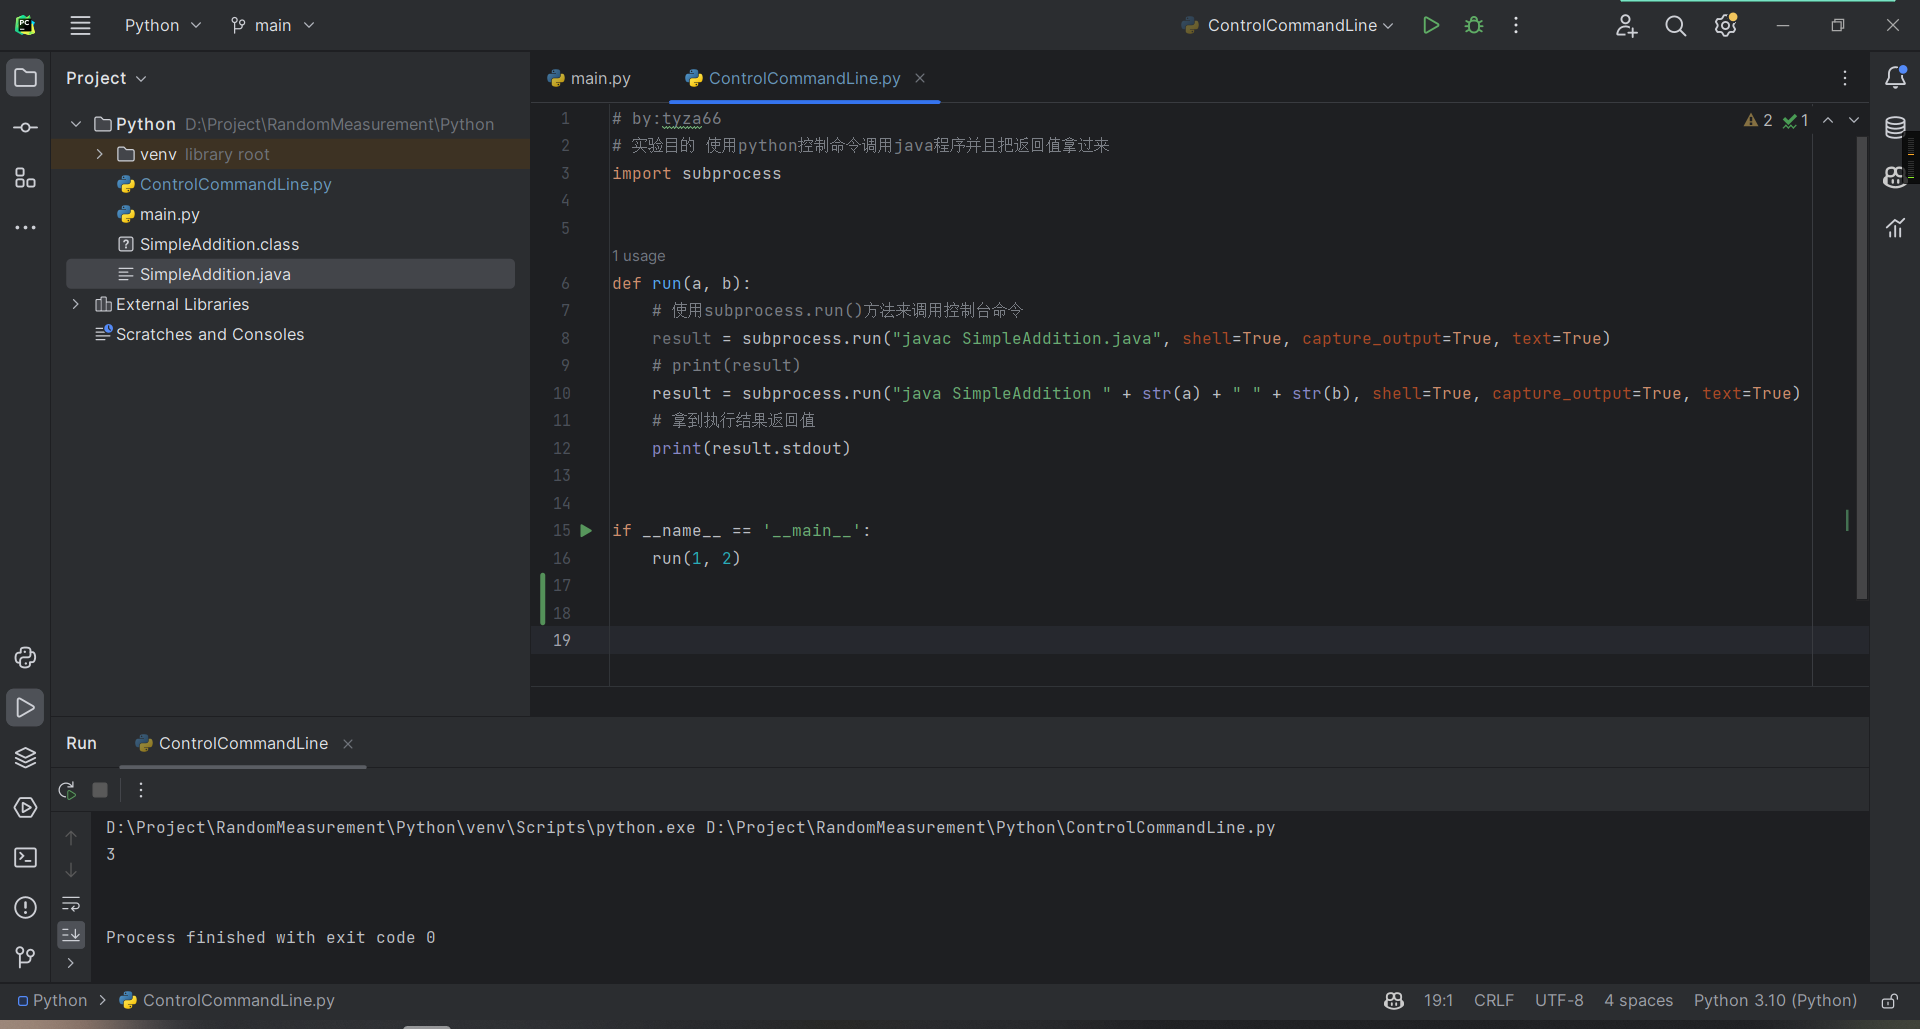This screenshot has width=1920, height=1029.
Task: Toggle soft-wrap in the Run console
Action: pyautogui.click(x=71, y=904)
